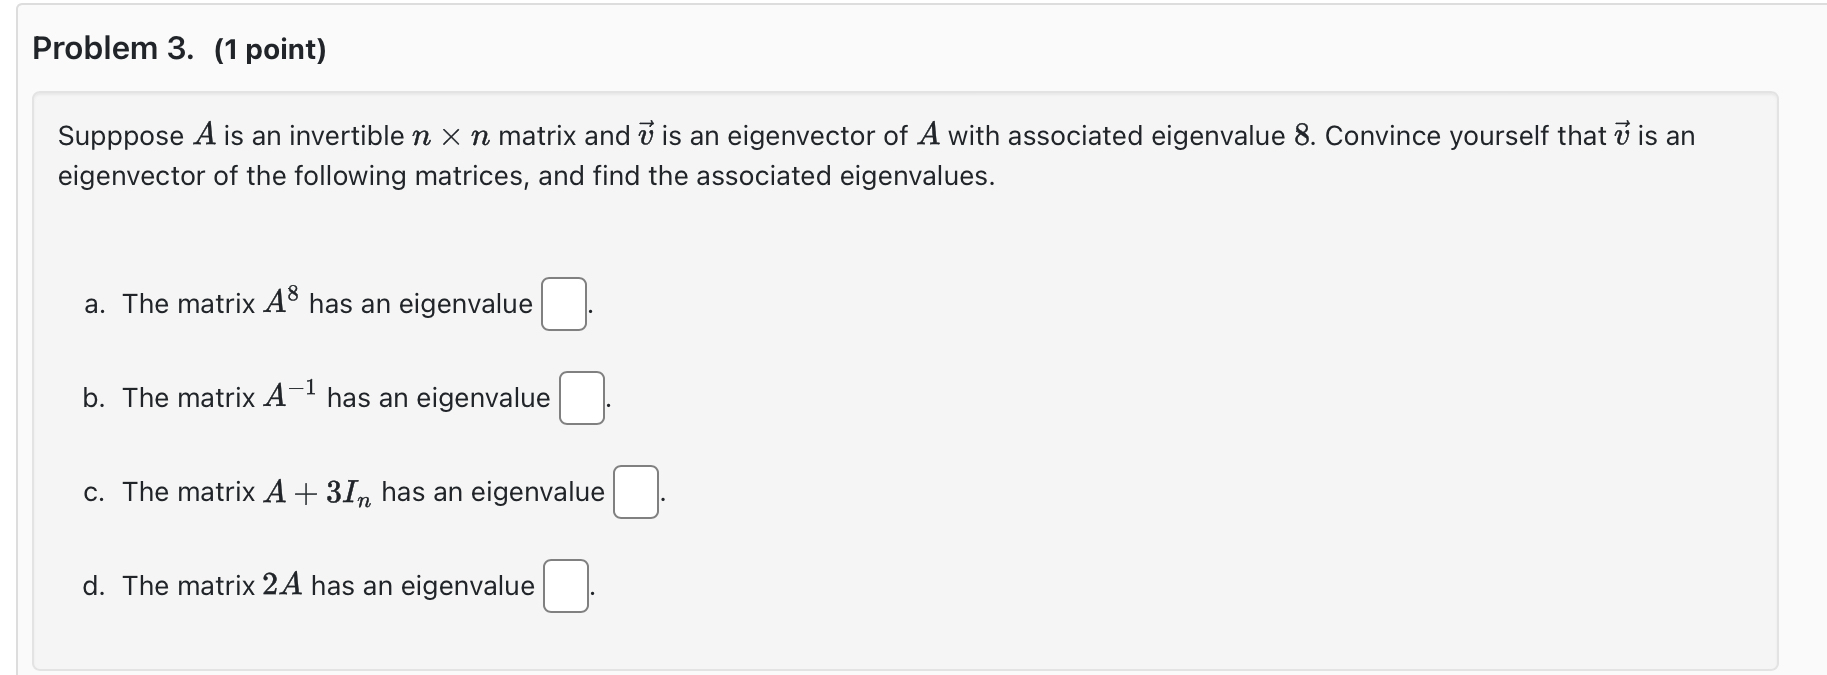Click the 2A expression in part d

coord(282,585)
